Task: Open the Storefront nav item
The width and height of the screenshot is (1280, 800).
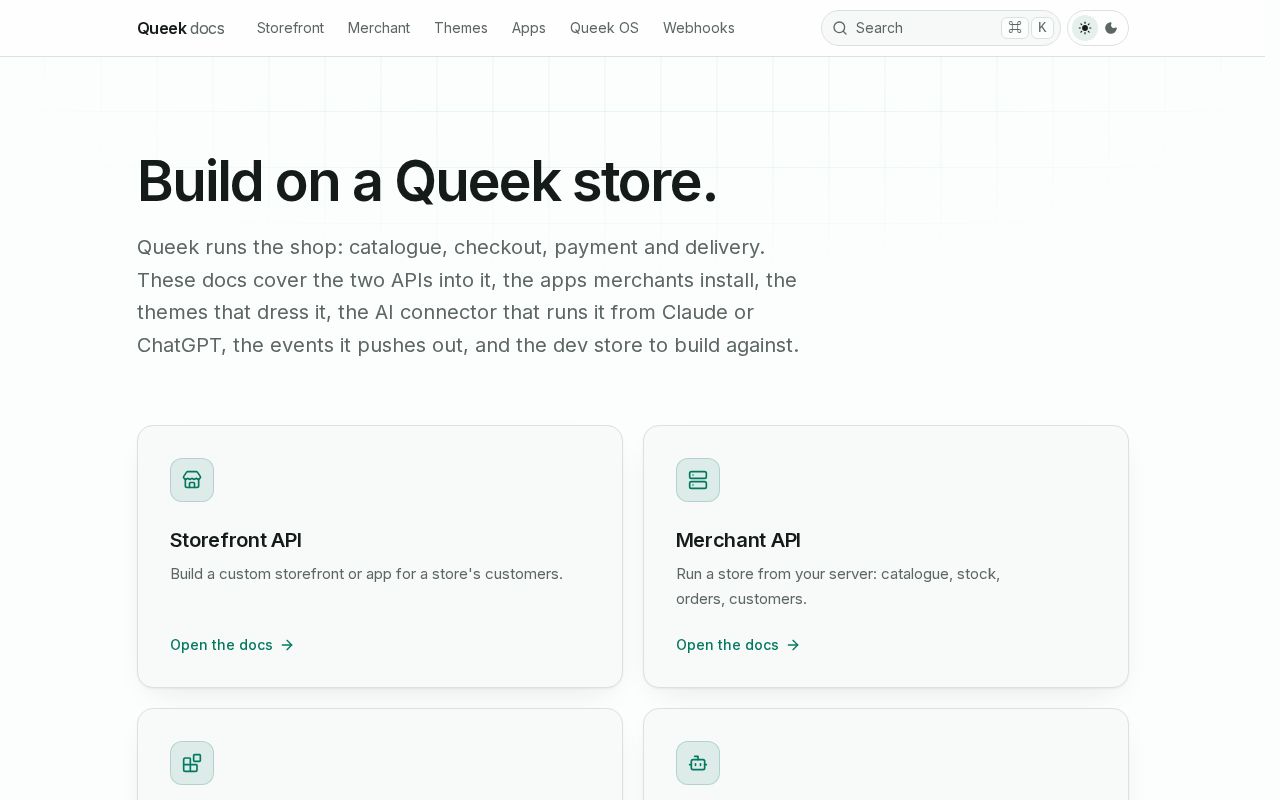Action: [290, 28]
